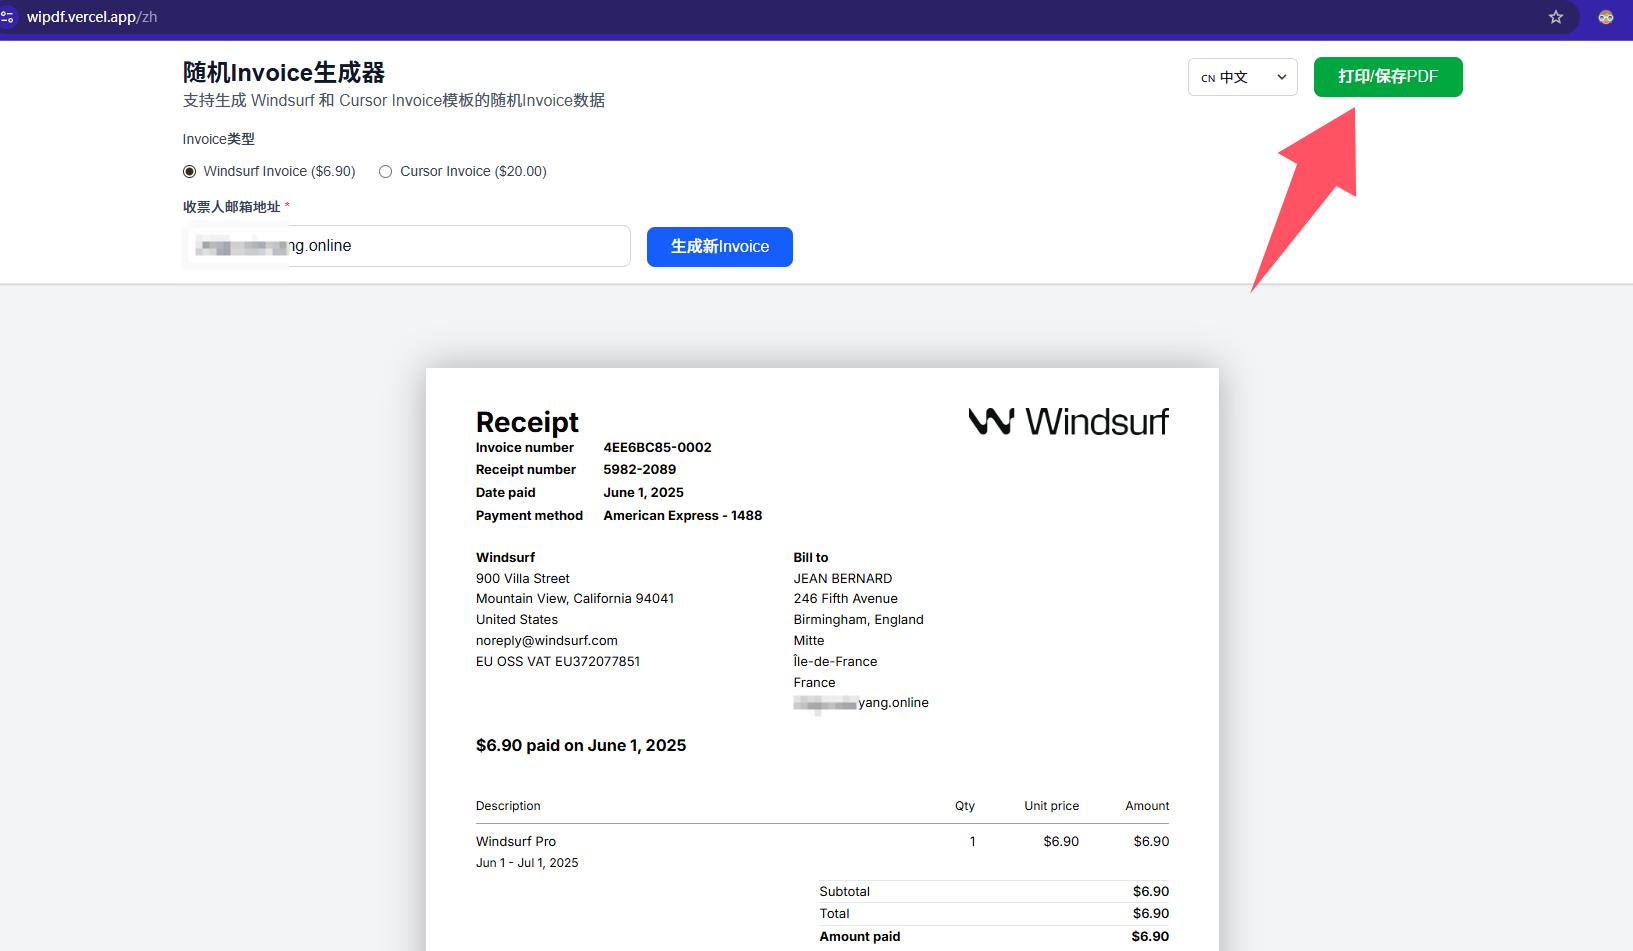Focus the 收票人邮箱地址 email input field
The width and height of the screenshot is (1633, 951).
point(407,246)
